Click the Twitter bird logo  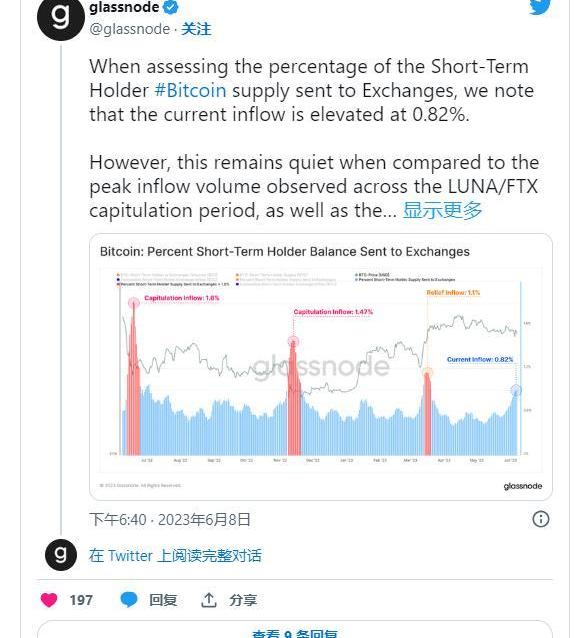540,7
